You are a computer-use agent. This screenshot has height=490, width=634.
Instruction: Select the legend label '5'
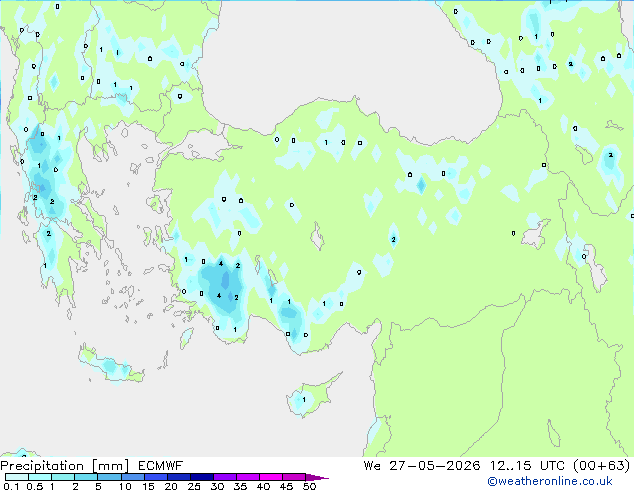tap(98, 486)
